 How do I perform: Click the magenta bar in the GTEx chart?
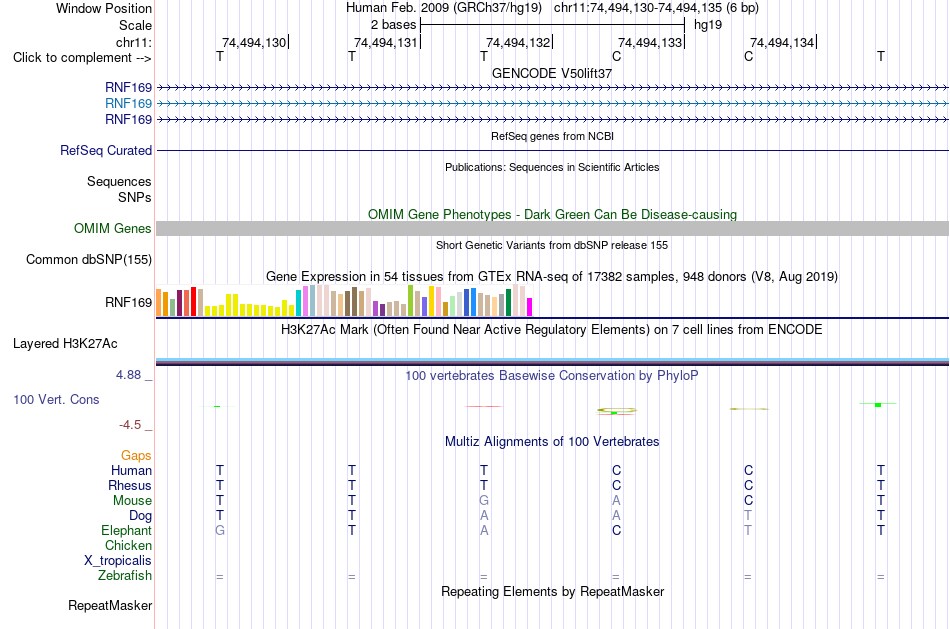530,307
